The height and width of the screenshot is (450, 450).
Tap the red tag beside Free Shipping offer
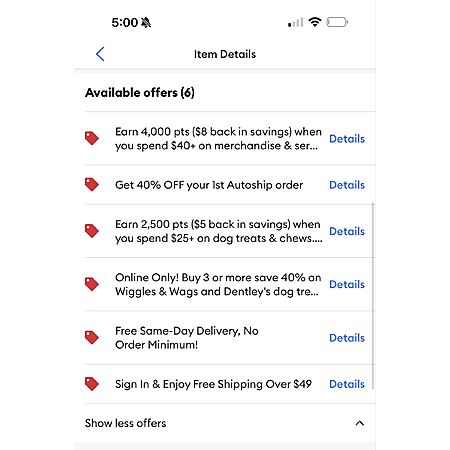click(x=92, y=384)
